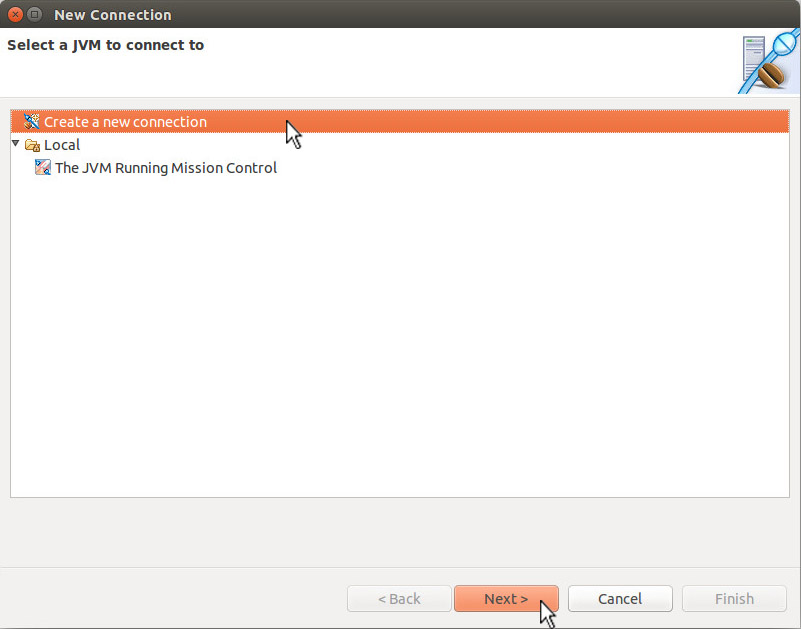Image resolution: width=801 pixels, height=629 pixels.
Task: Click the disabled Finish button
Action: [x=734, y=598]
